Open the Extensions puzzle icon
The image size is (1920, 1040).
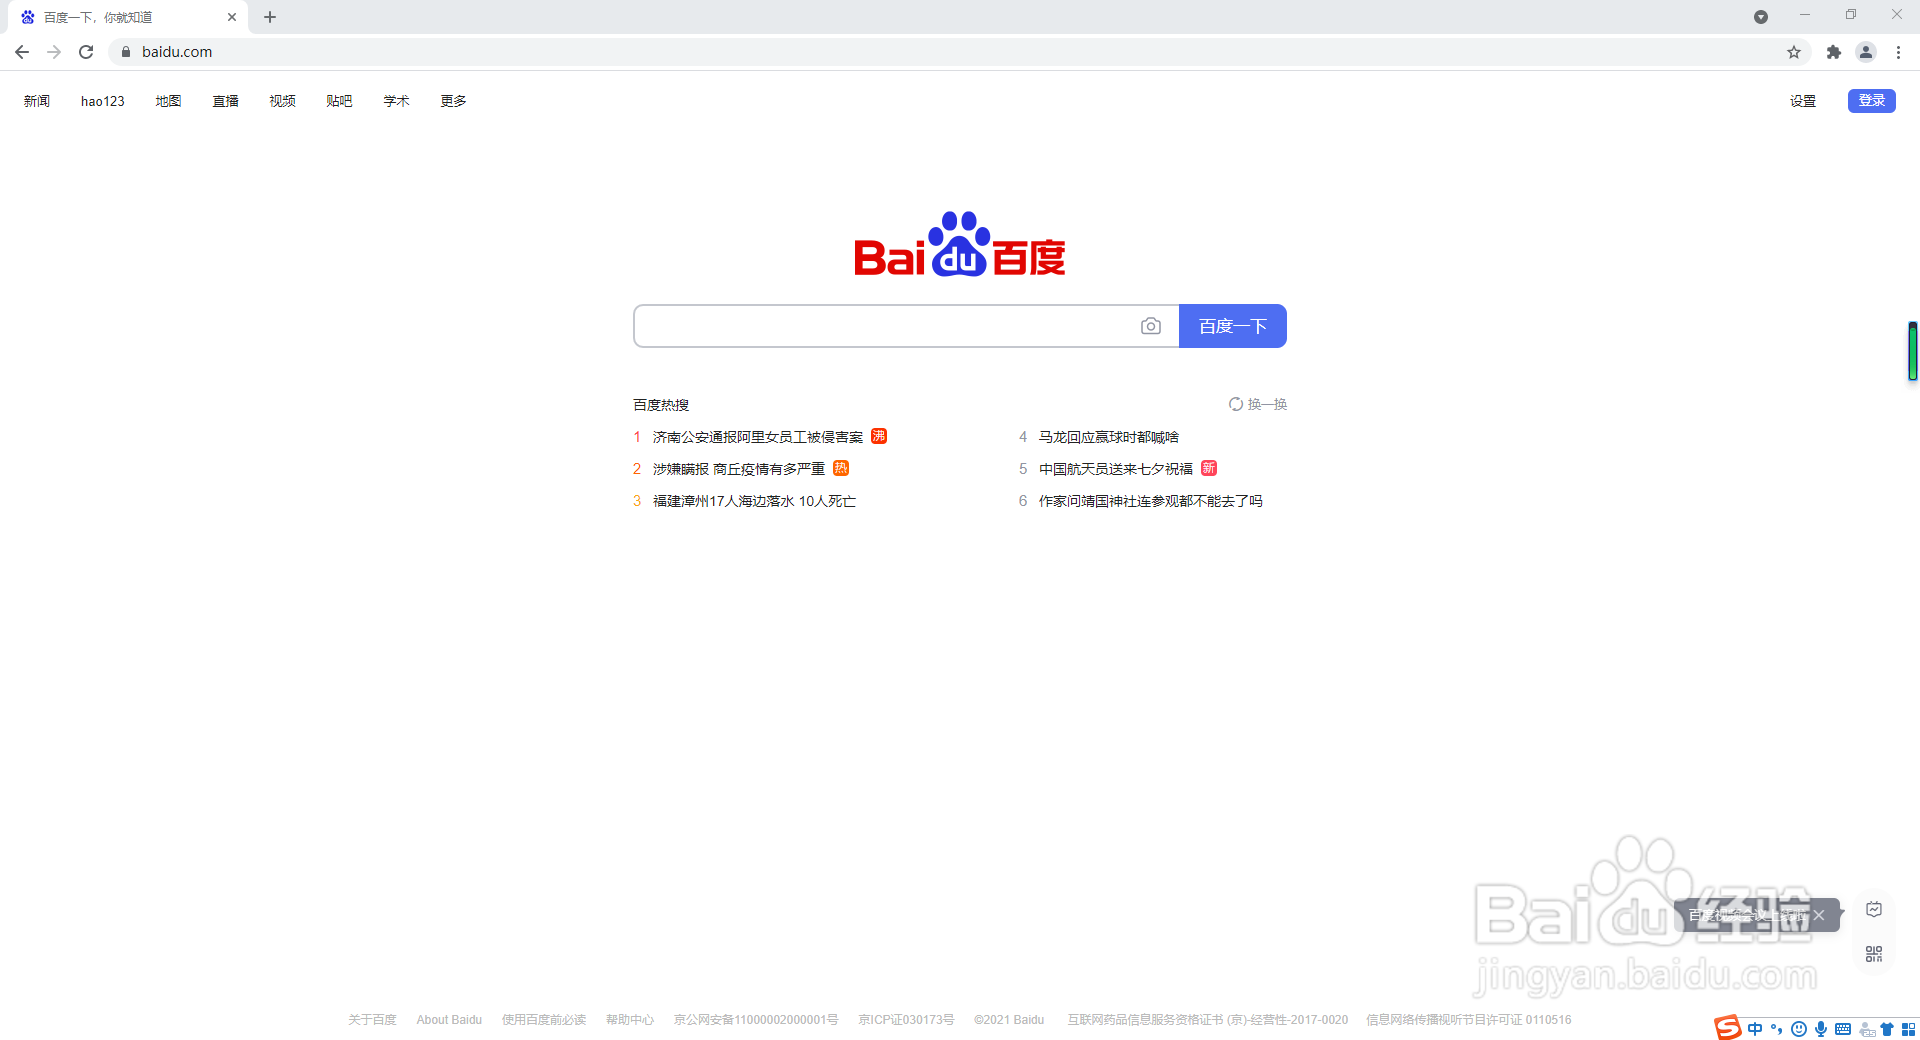click(1834, 52)
